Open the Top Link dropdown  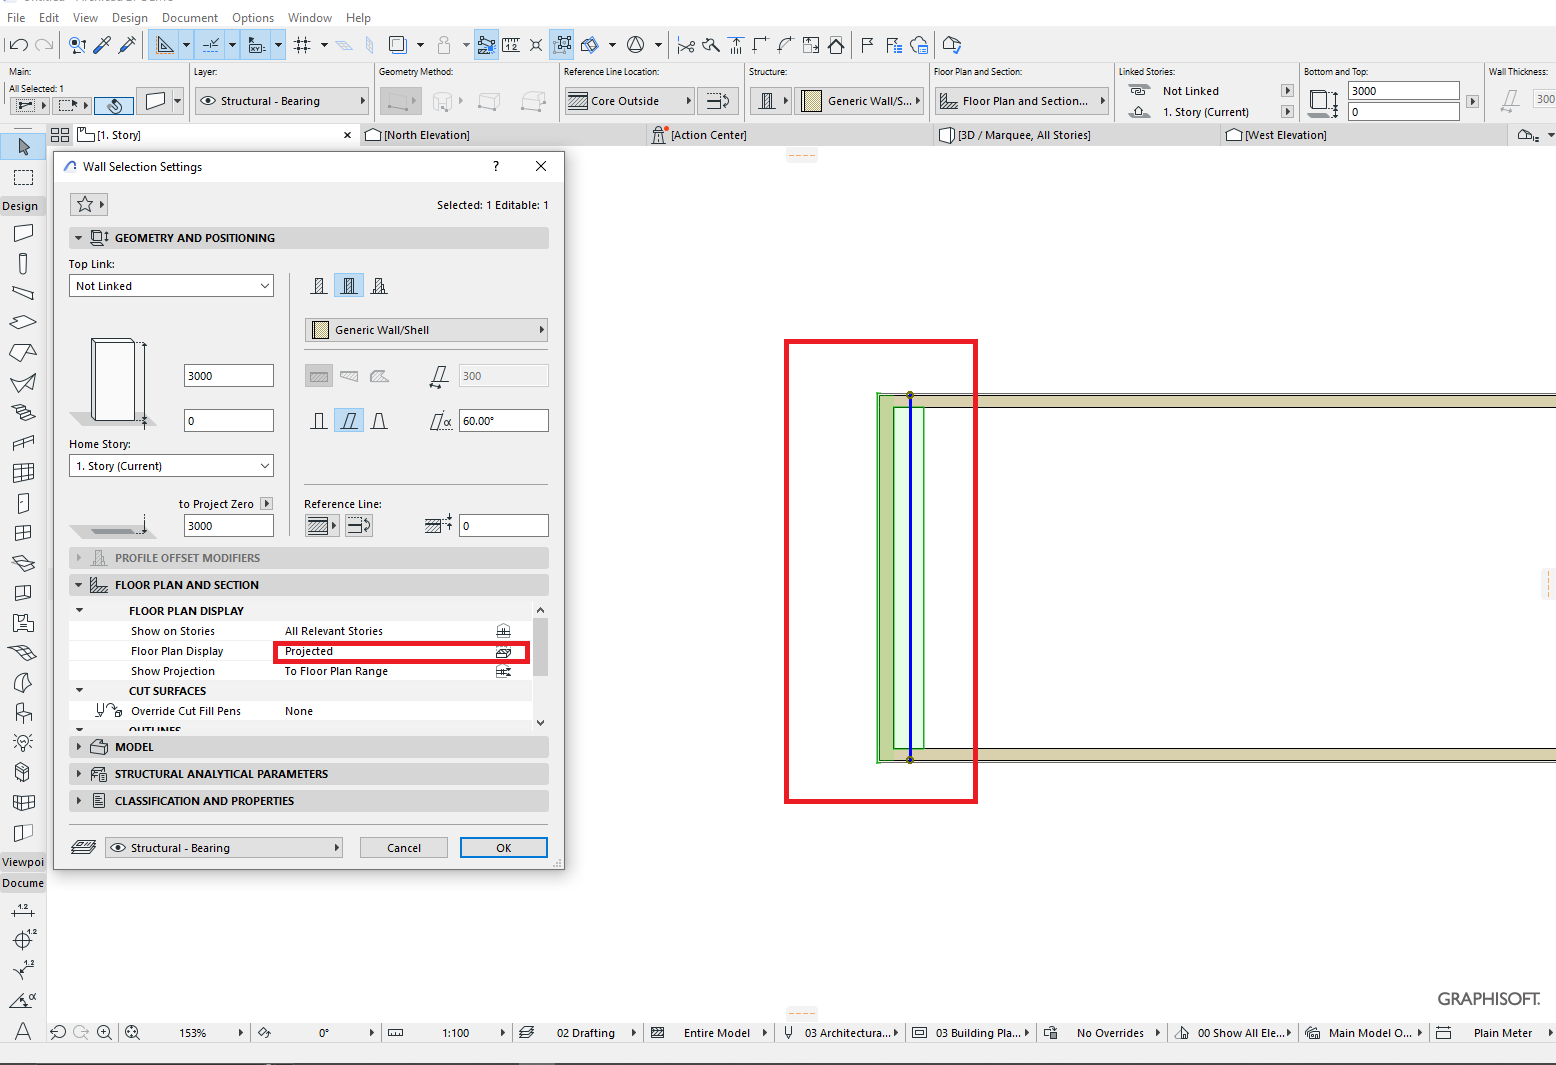coord(170,285)
